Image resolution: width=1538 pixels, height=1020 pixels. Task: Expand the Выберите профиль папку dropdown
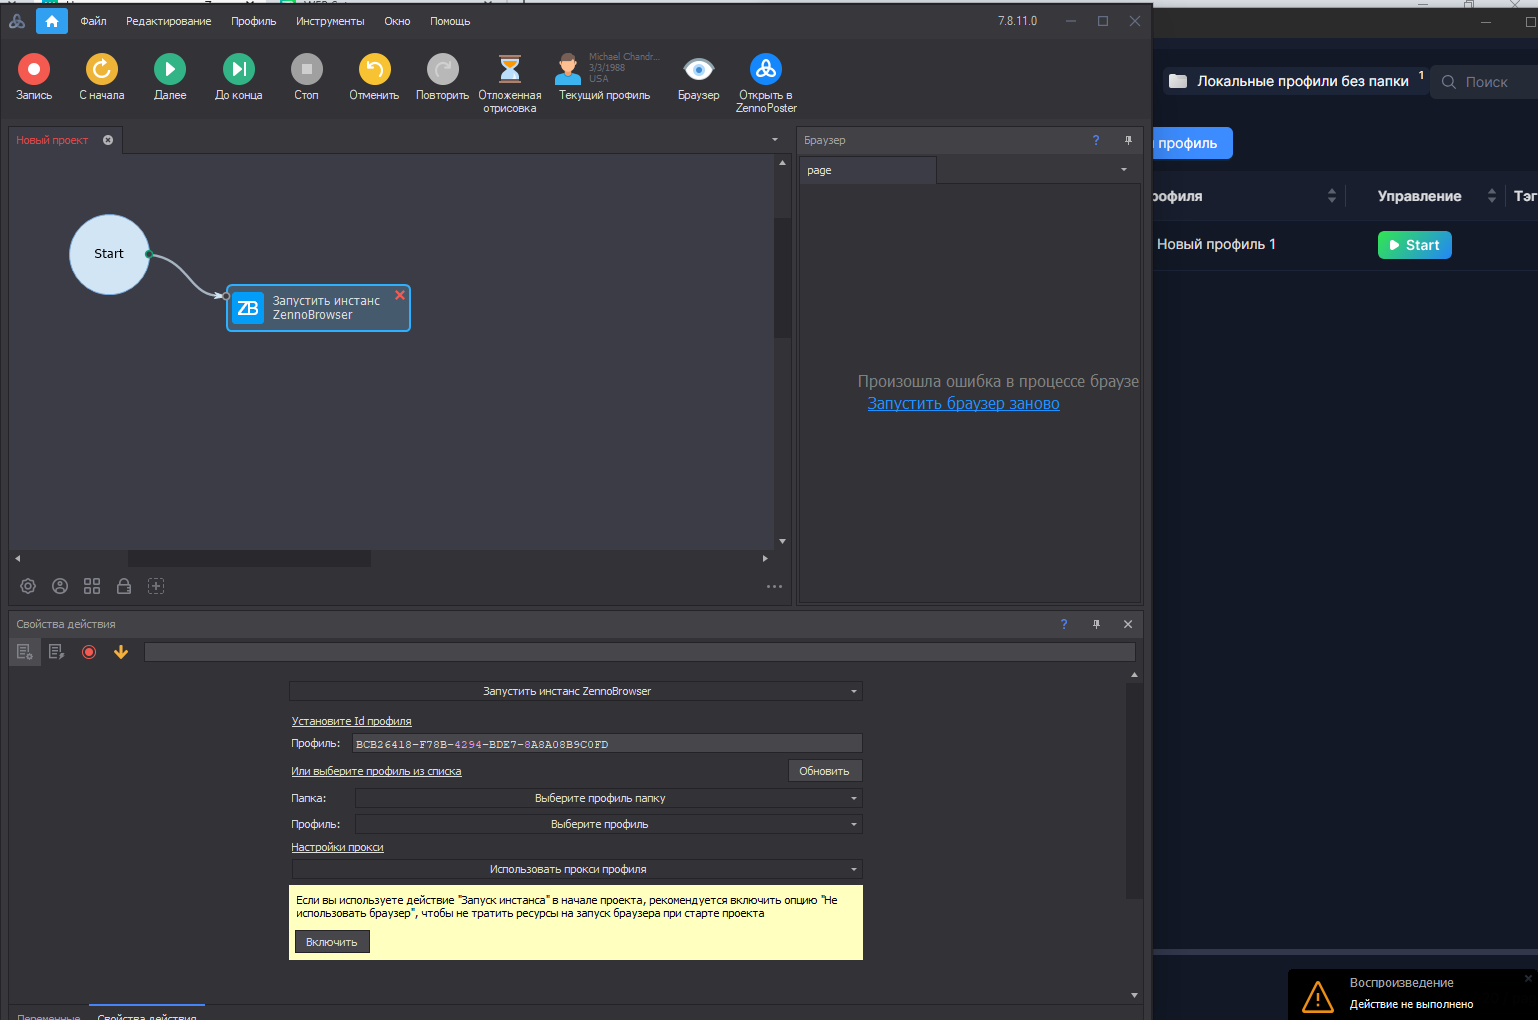[608, 798]
